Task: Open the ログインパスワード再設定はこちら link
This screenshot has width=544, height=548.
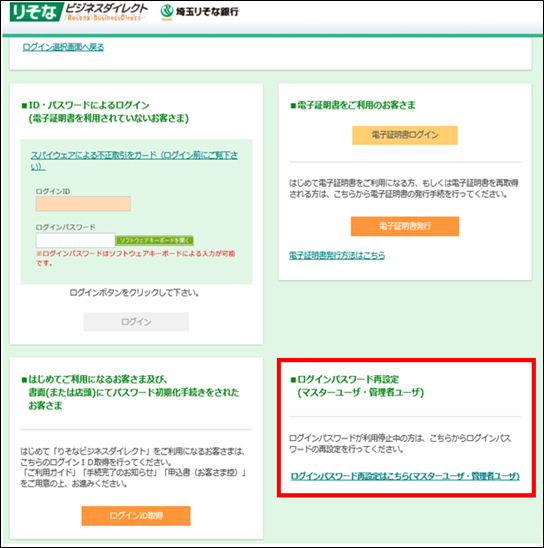Action: pos(405,476)
